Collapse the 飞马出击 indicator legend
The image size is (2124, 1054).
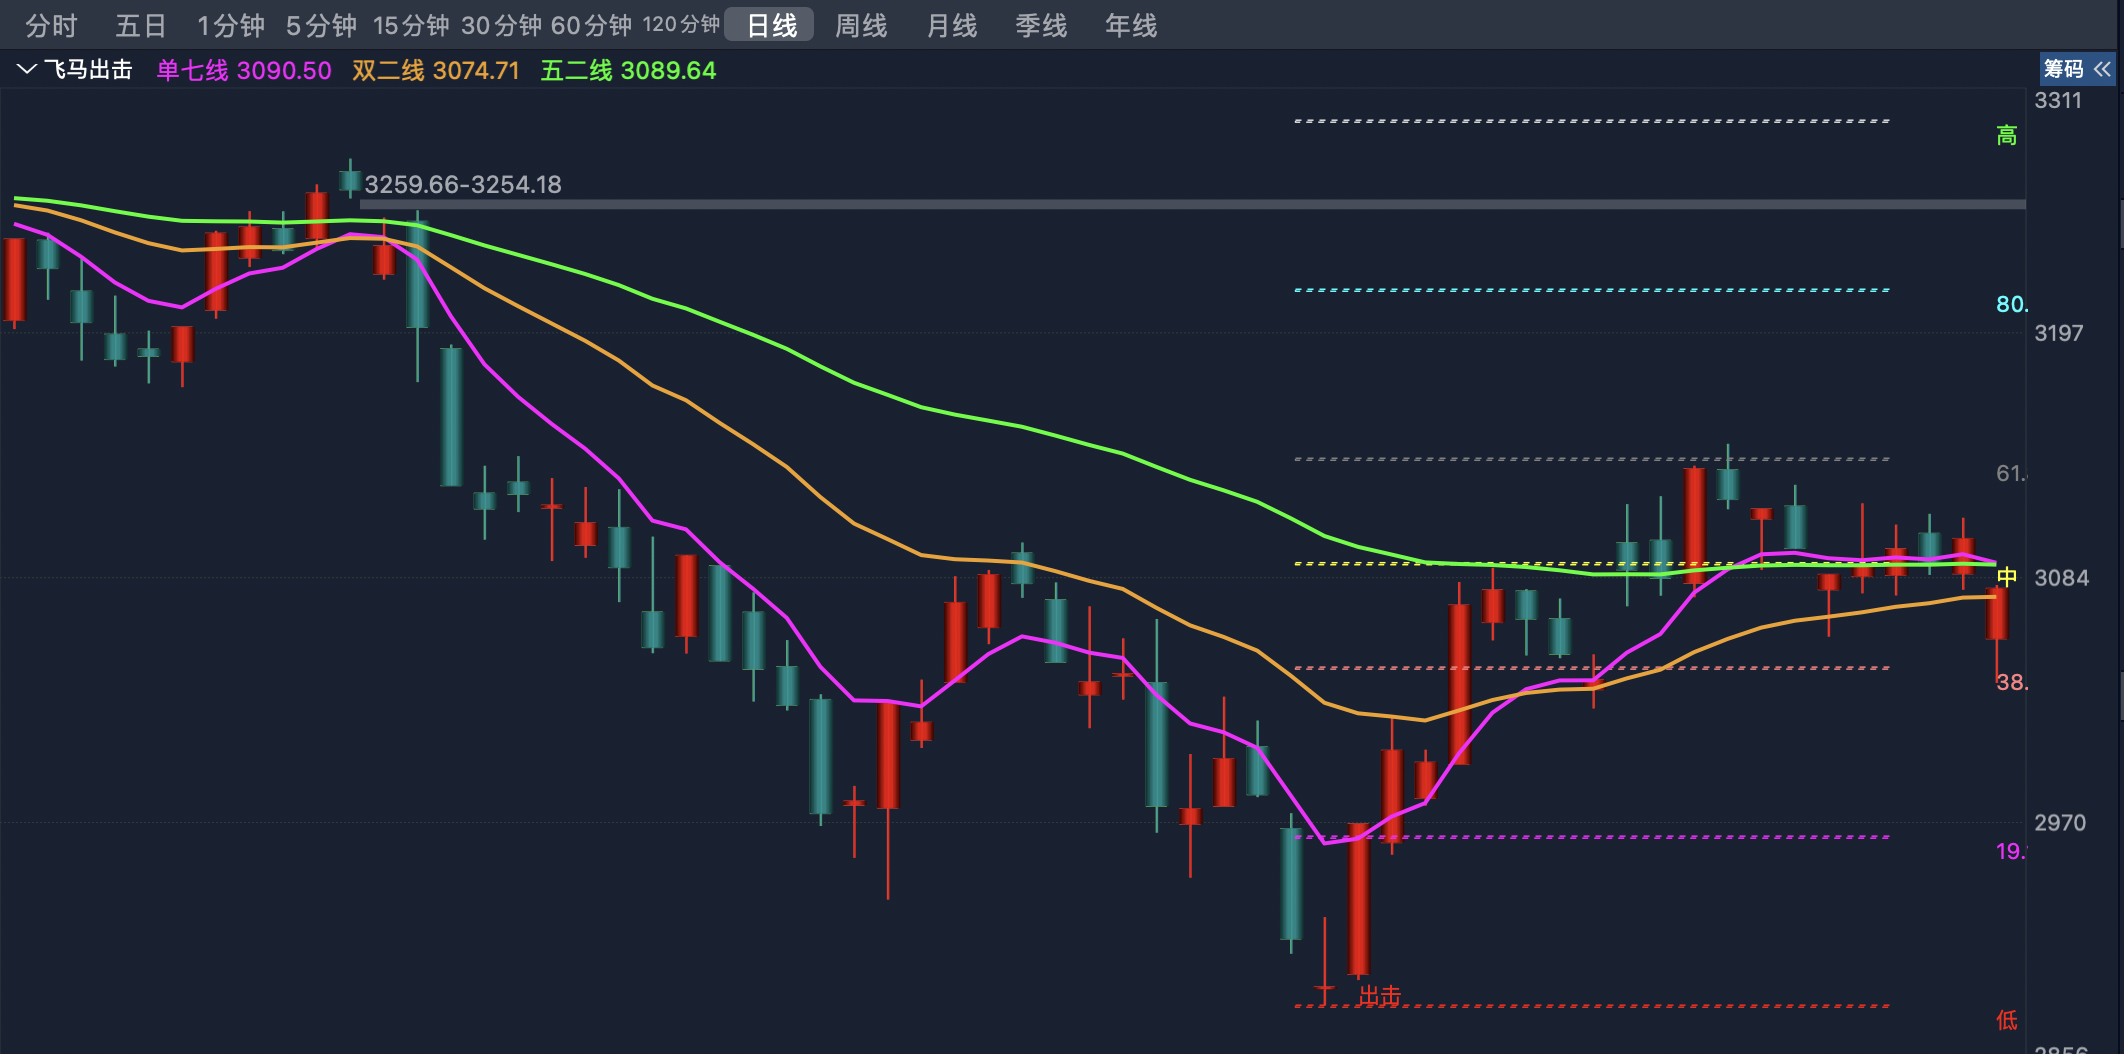(26, 69)
